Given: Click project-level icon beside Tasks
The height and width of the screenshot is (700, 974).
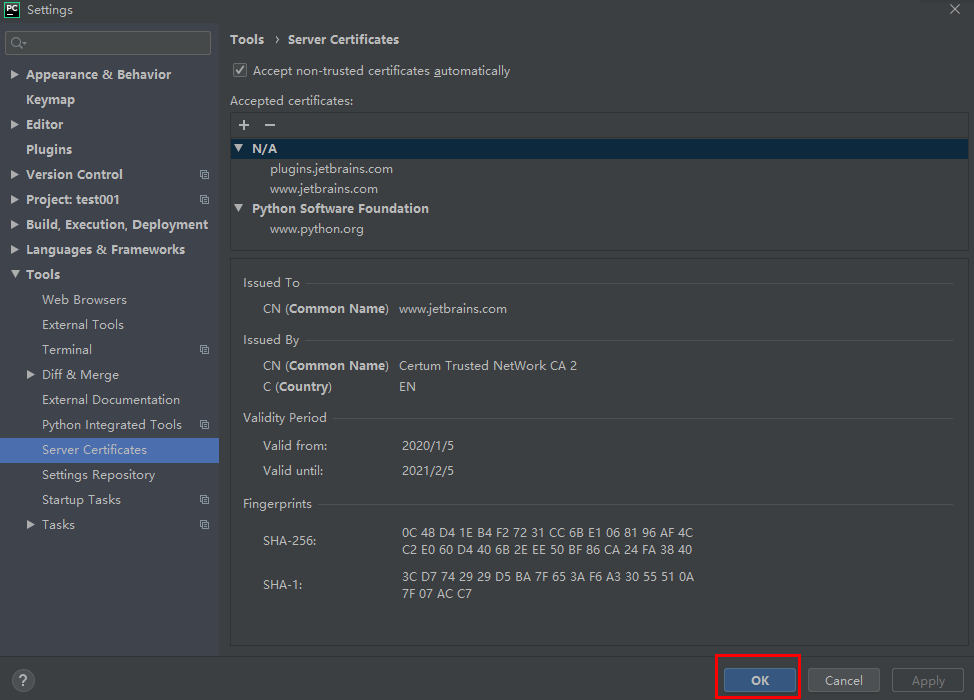Looking at the screenshot, I should 204,525.
